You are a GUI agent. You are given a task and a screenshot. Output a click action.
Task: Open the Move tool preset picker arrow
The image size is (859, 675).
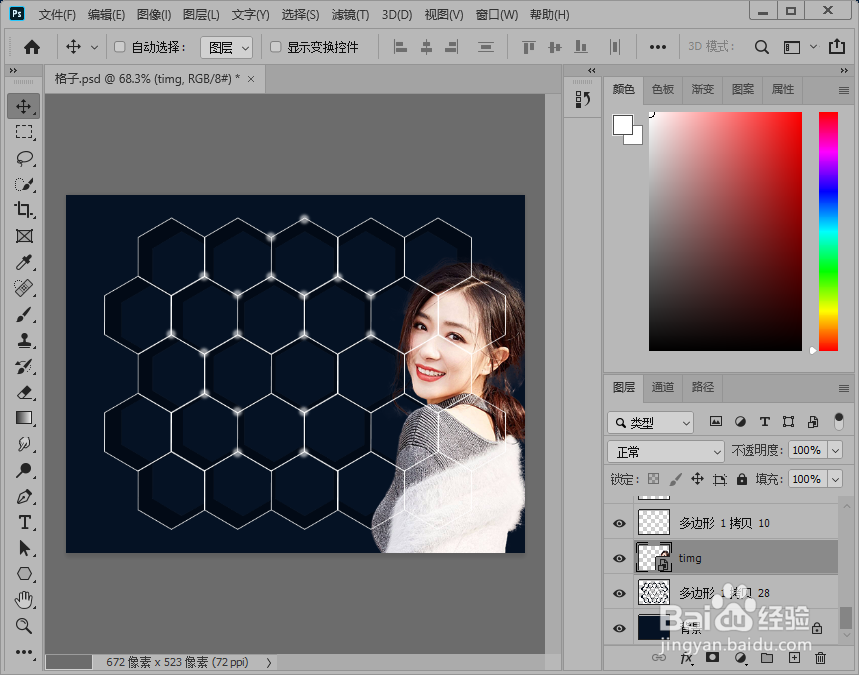coord(94,48)
